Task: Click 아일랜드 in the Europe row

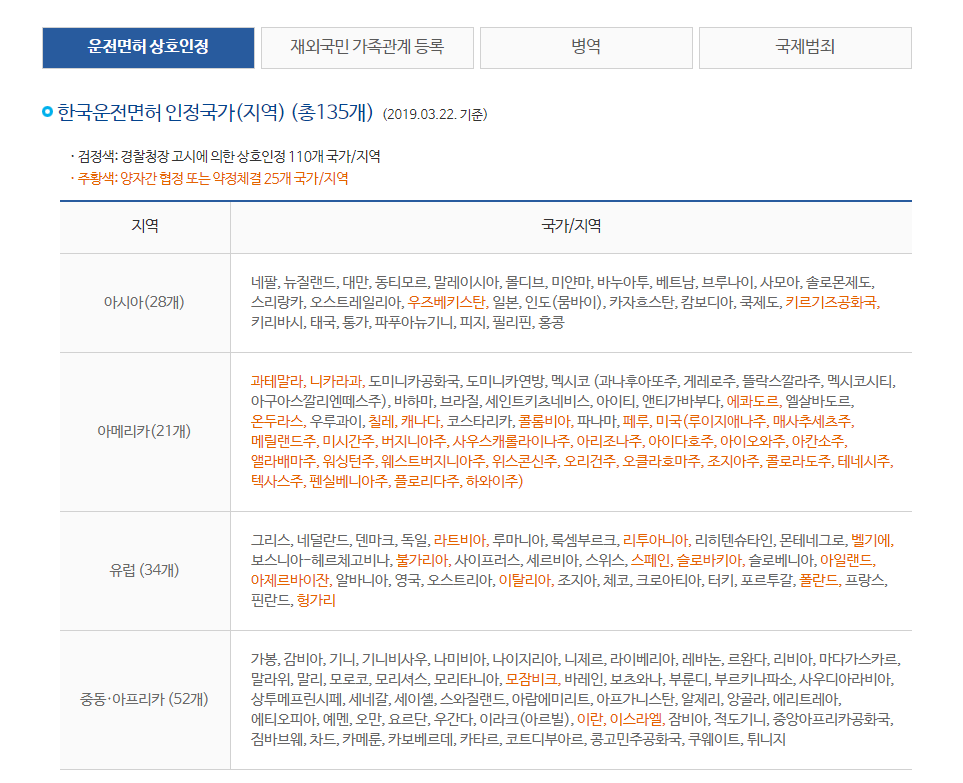Action: click(x=846, y=561)
